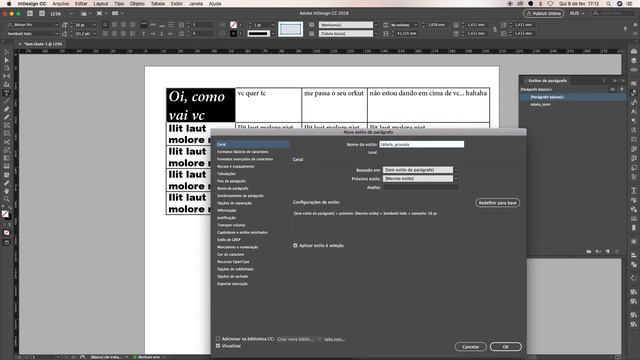Open the zoom level 121% dropdown
Viewport: 640px width, 360px height.
tap(62, 13)
